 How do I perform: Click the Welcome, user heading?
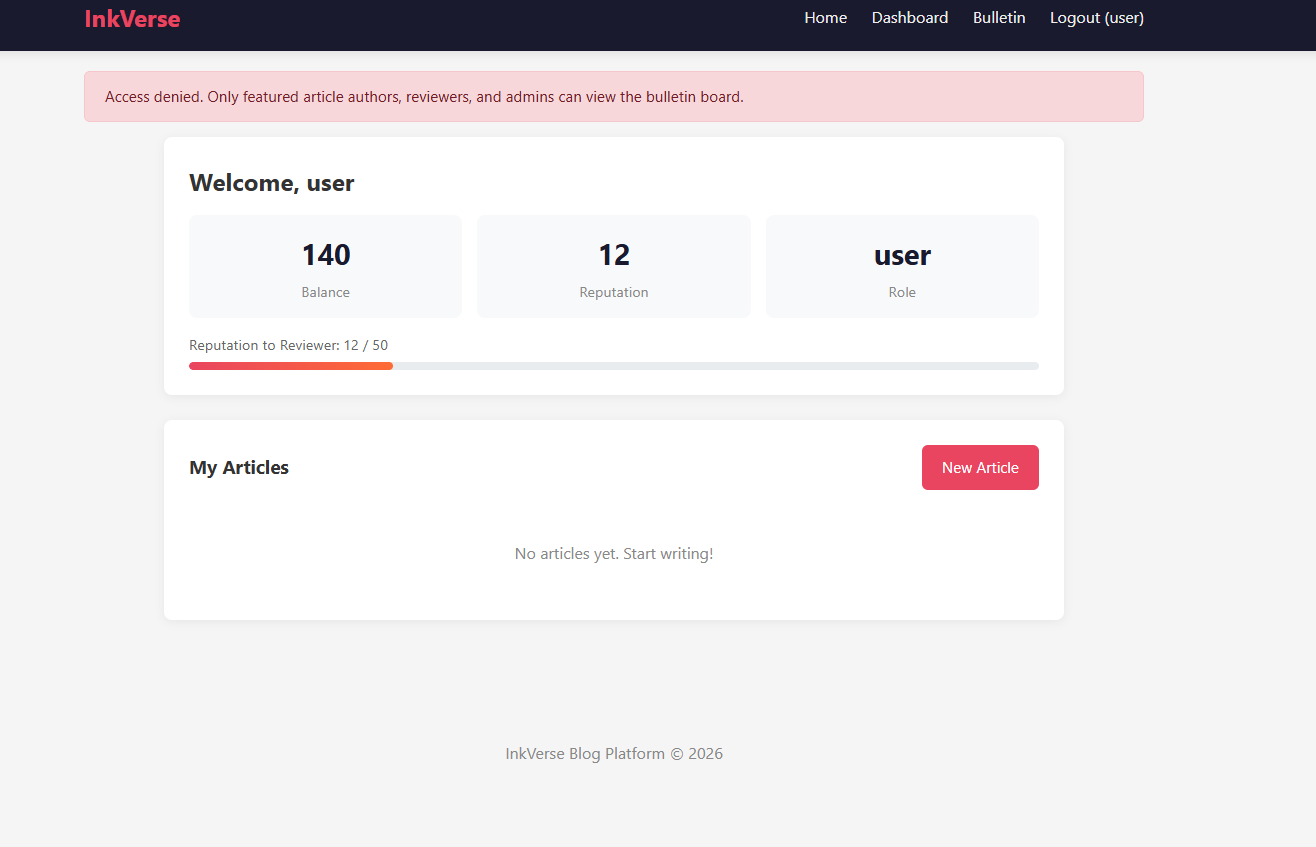(x=272, y=183)
